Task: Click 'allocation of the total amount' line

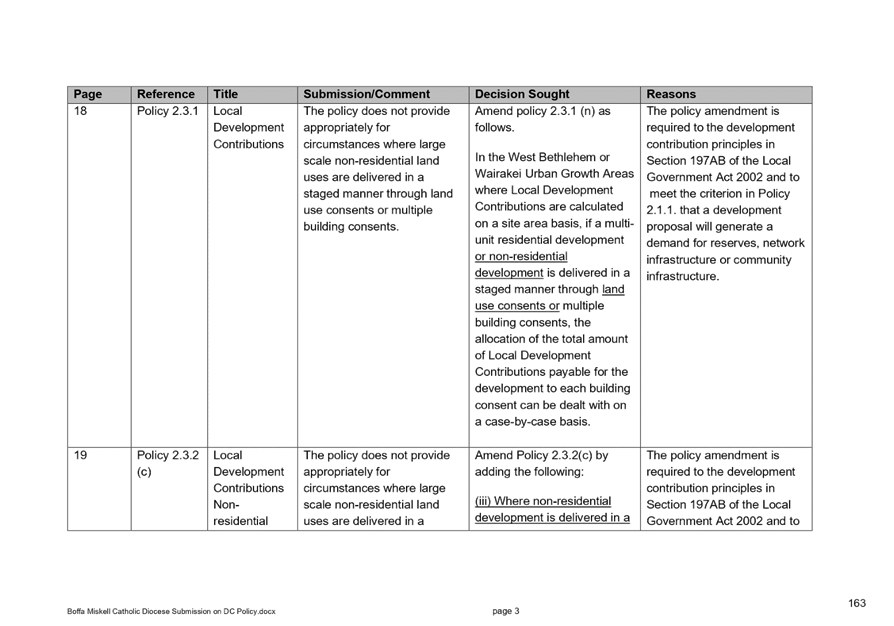Action: (551, 339)
